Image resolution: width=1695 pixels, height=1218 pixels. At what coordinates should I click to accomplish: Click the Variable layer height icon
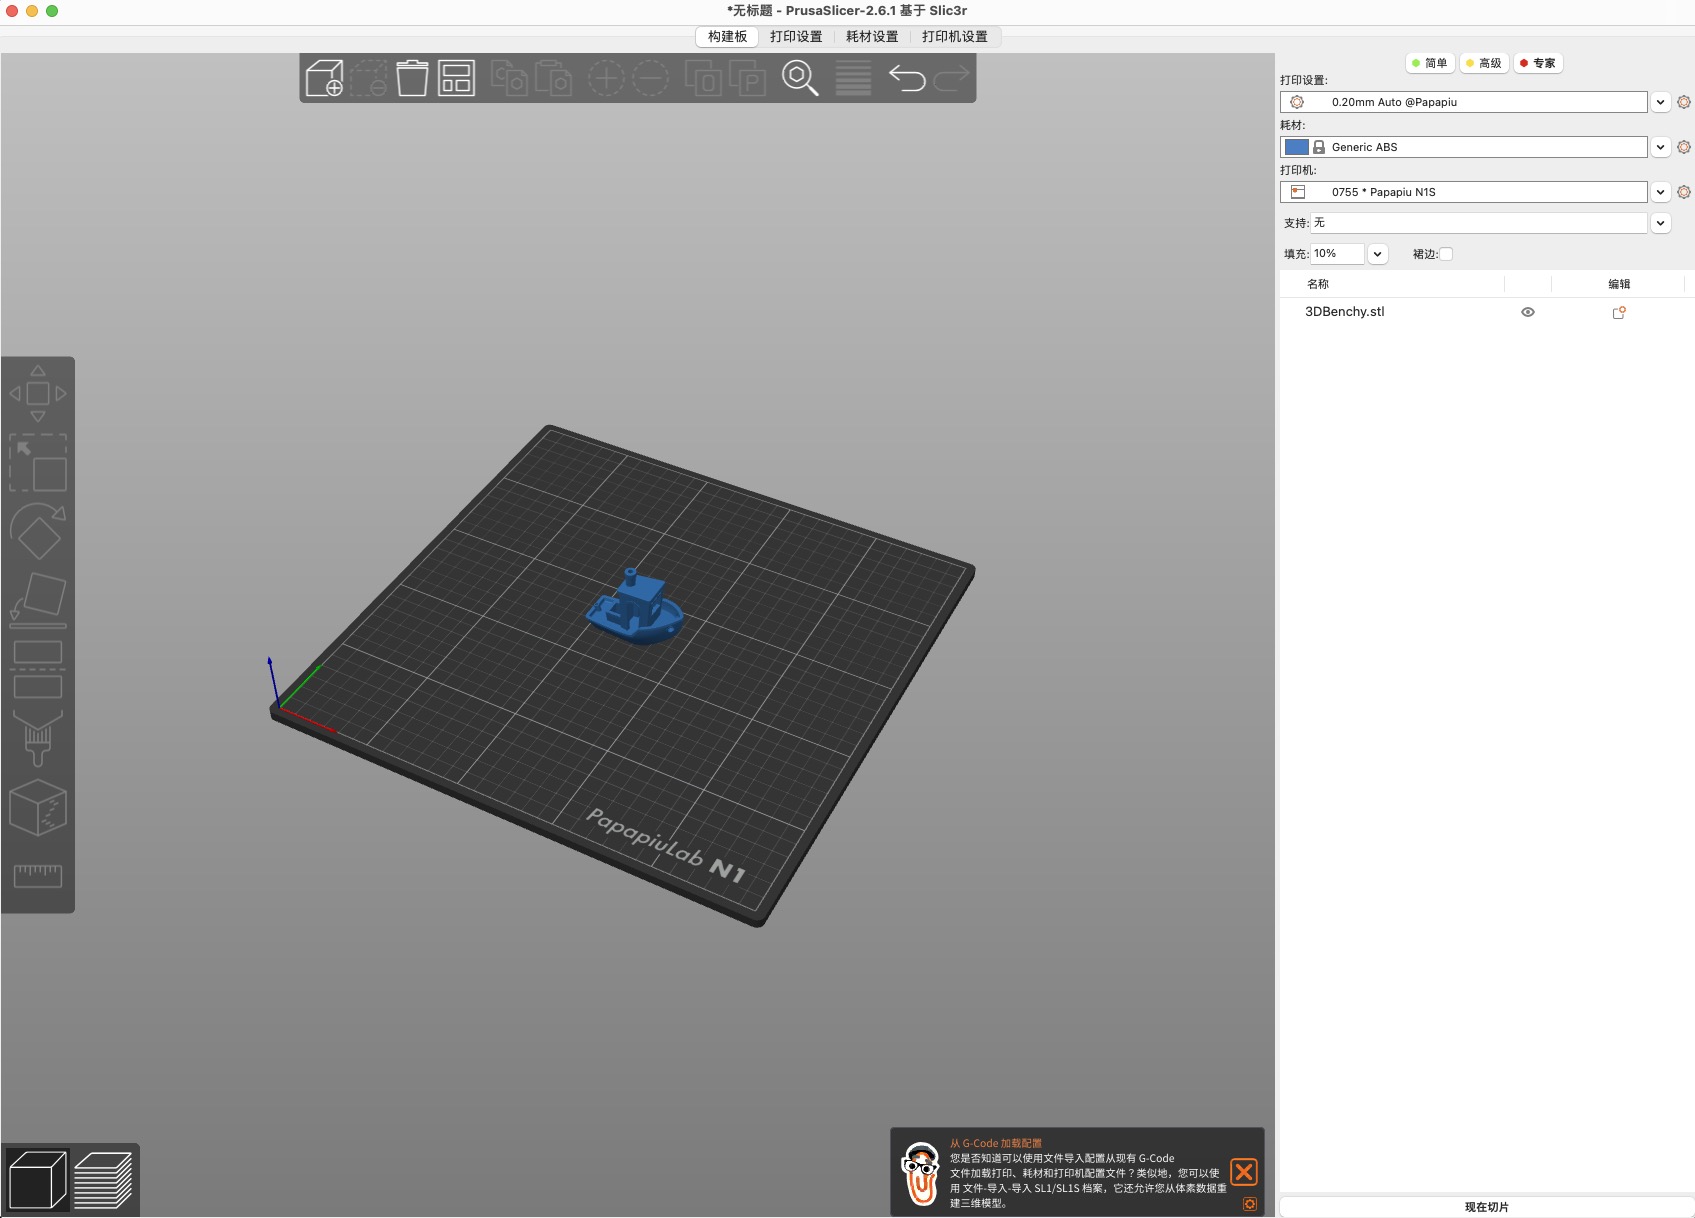(x=853, y=78)
